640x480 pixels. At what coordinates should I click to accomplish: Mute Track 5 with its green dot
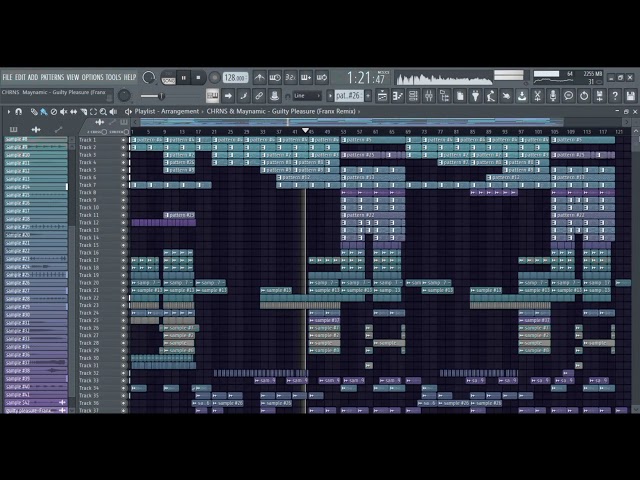pyautogui.click(x=124, y=170)
